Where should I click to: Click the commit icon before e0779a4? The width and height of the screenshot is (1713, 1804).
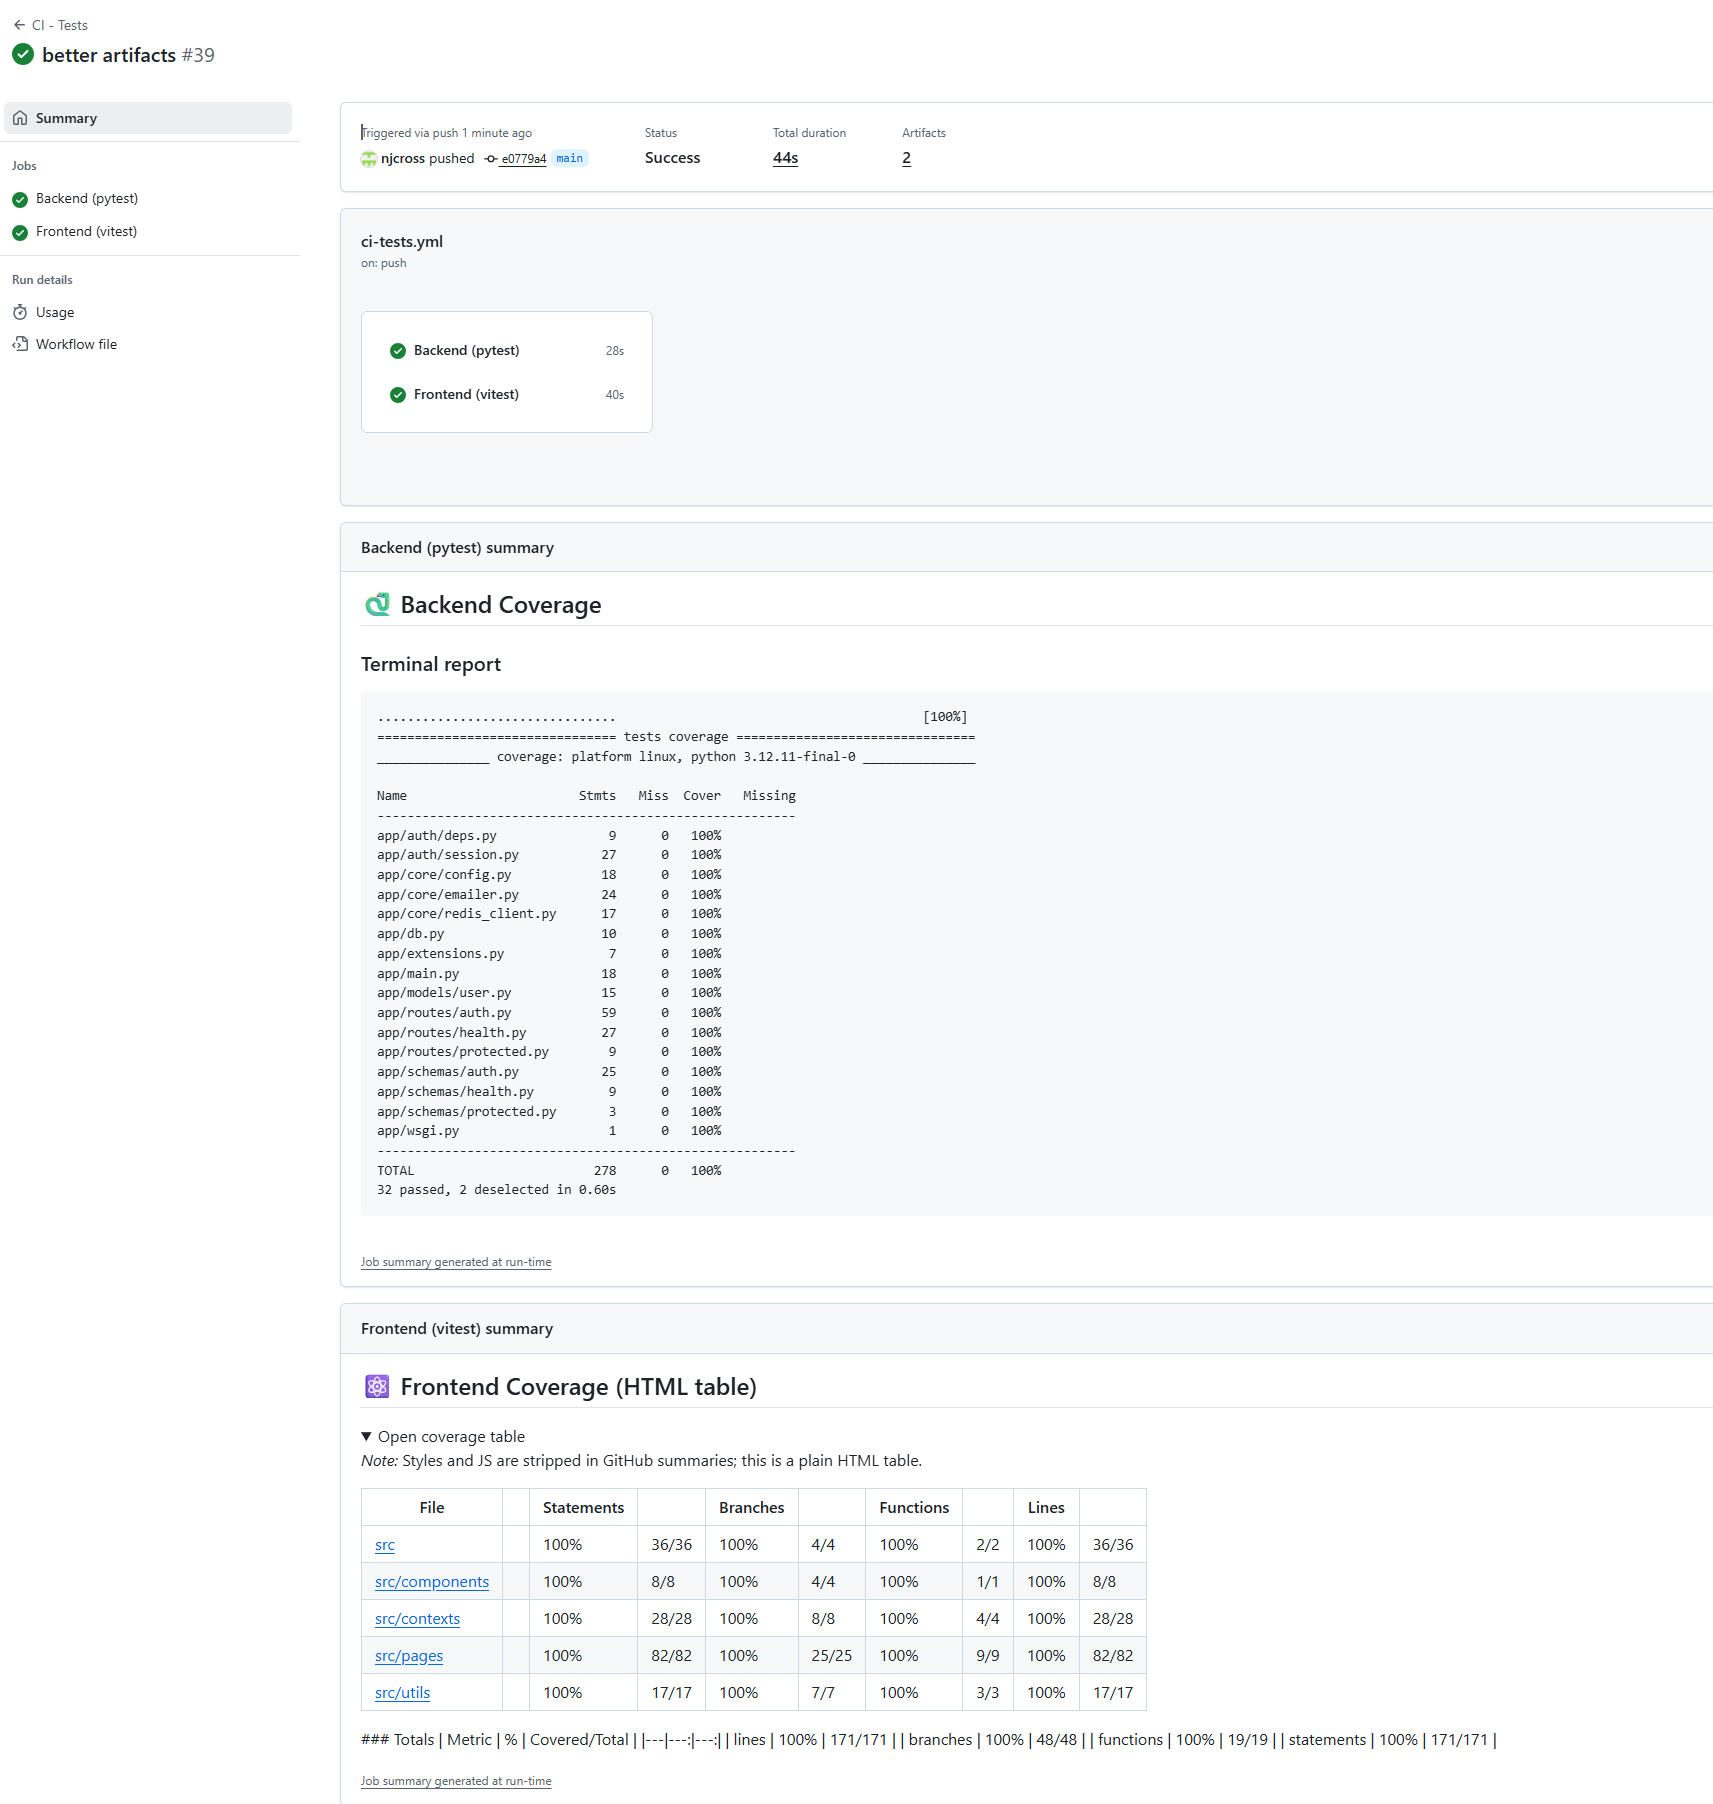[x=490, y=159]
